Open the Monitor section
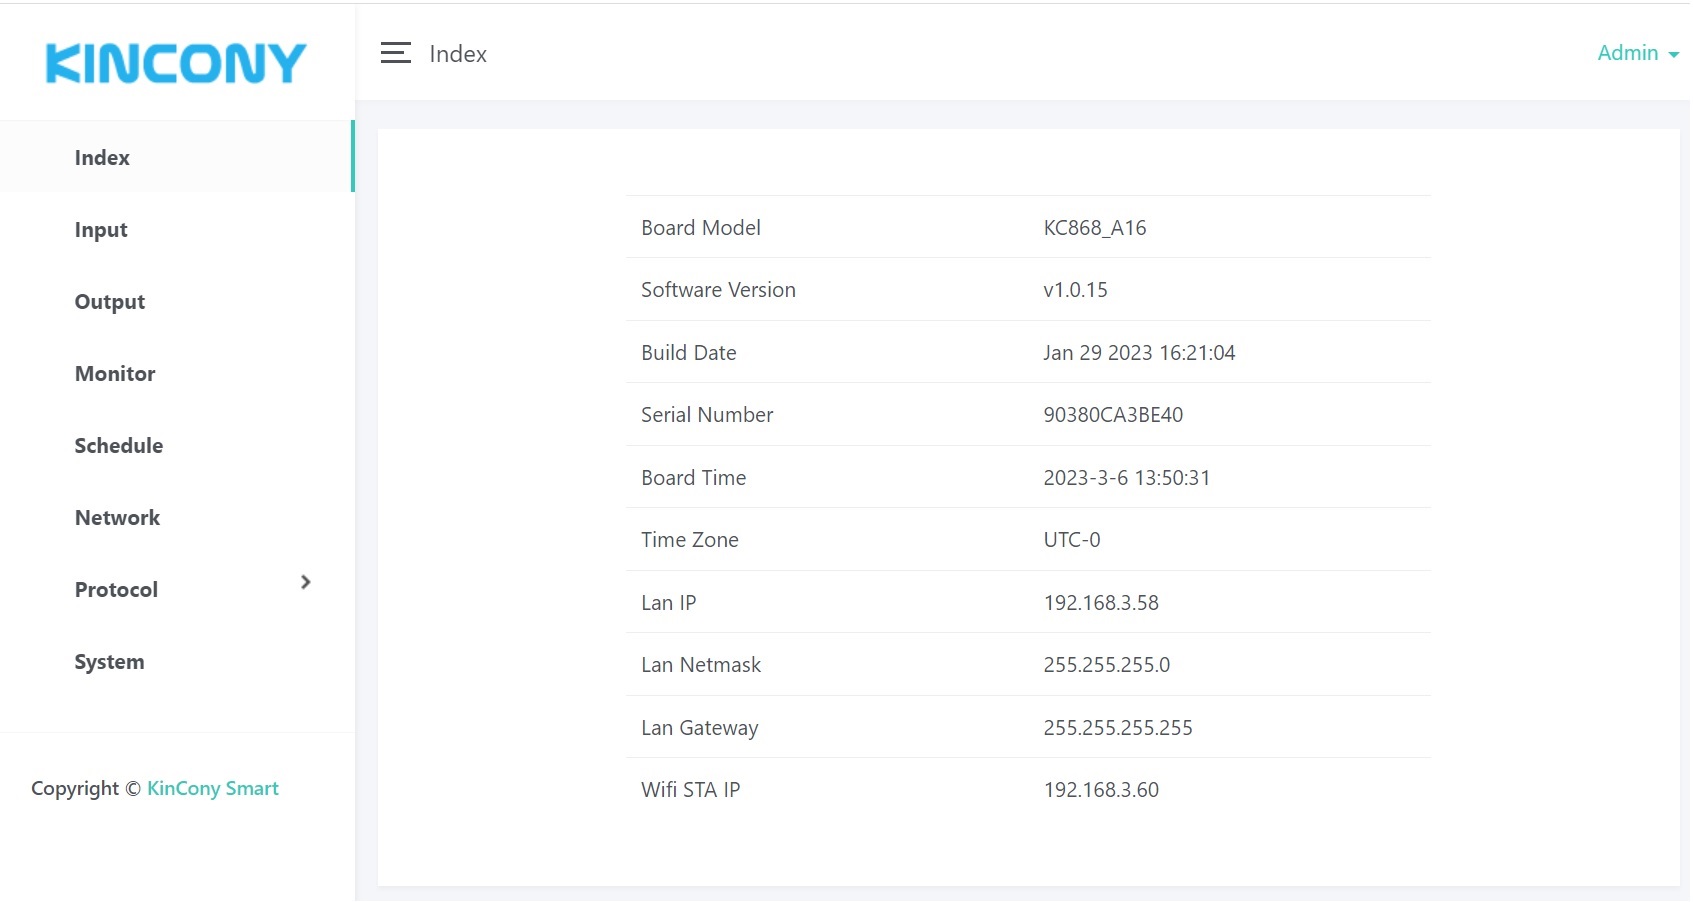The height and width of the screenshot is (902, 1693). (115, 374)
